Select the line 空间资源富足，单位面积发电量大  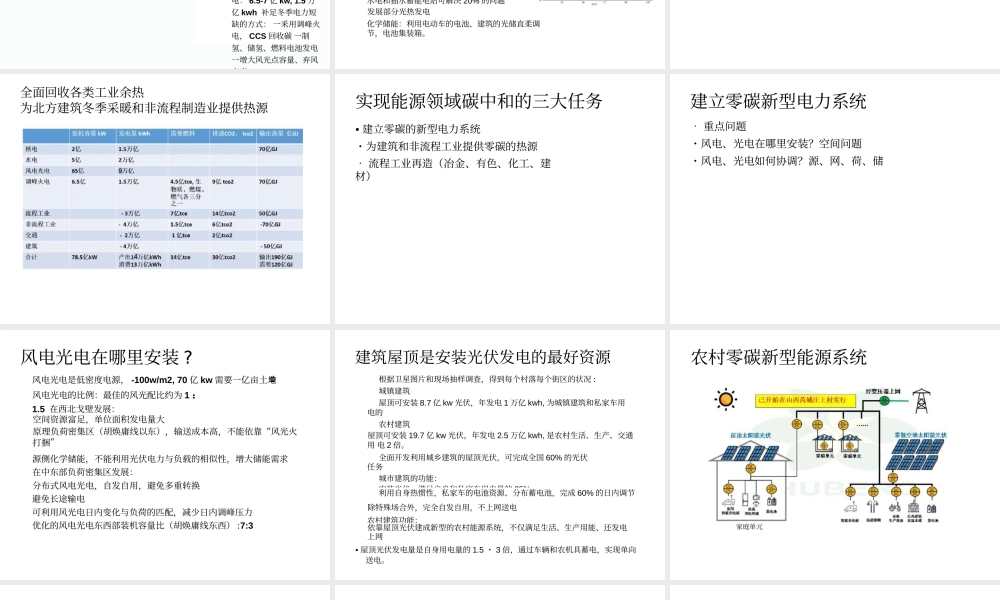point(99,420)
